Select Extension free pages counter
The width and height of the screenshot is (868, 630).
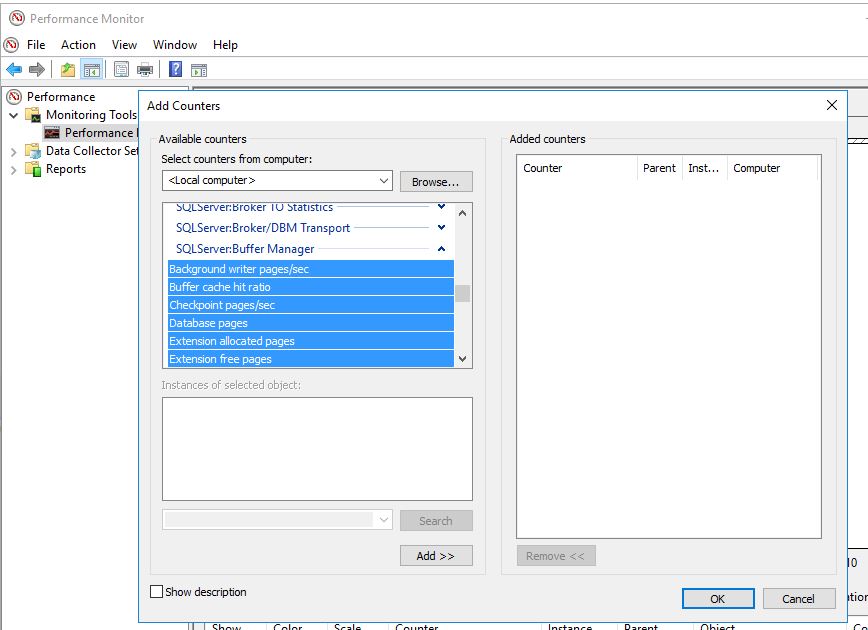(311, 359)
